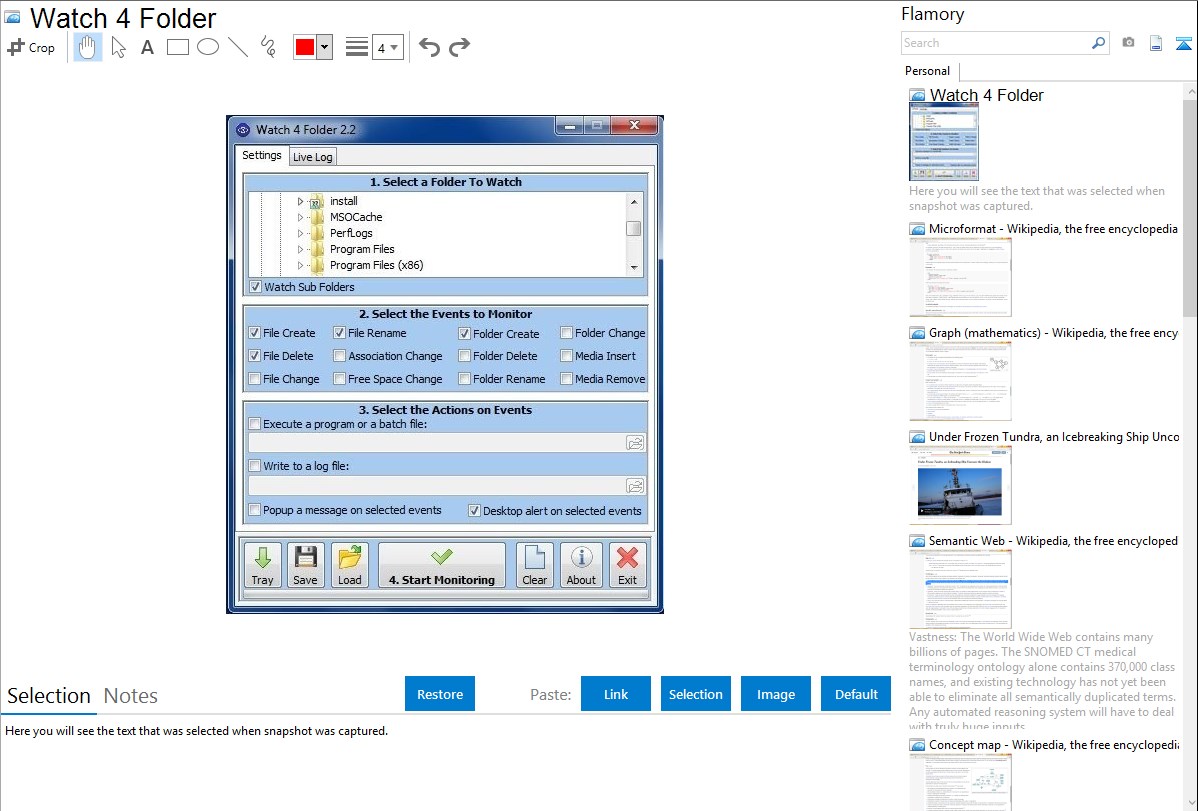Click the Clear blank page button

click(535, 565)
